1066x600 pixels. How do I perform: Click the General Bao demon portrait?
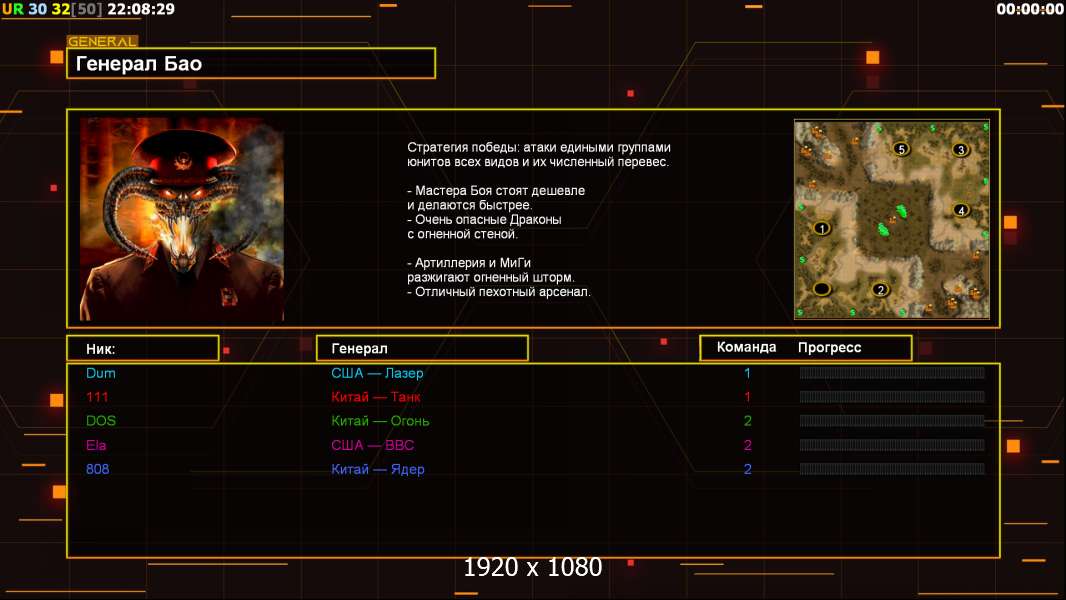pyautogui.click(x=182, y=219)
